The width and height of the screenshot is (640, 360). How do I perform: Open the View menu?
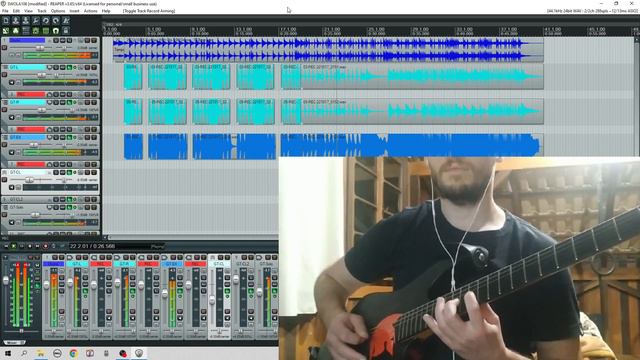click(x=29, y=11)
